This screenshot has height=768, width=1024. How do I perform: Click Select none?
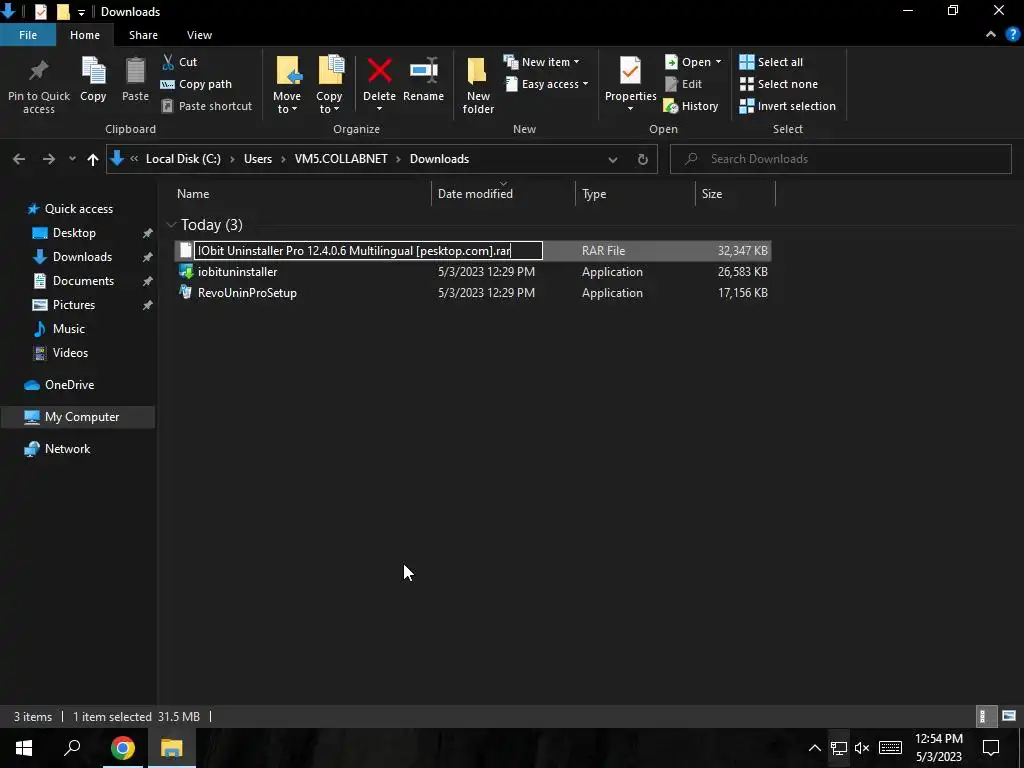778,84
